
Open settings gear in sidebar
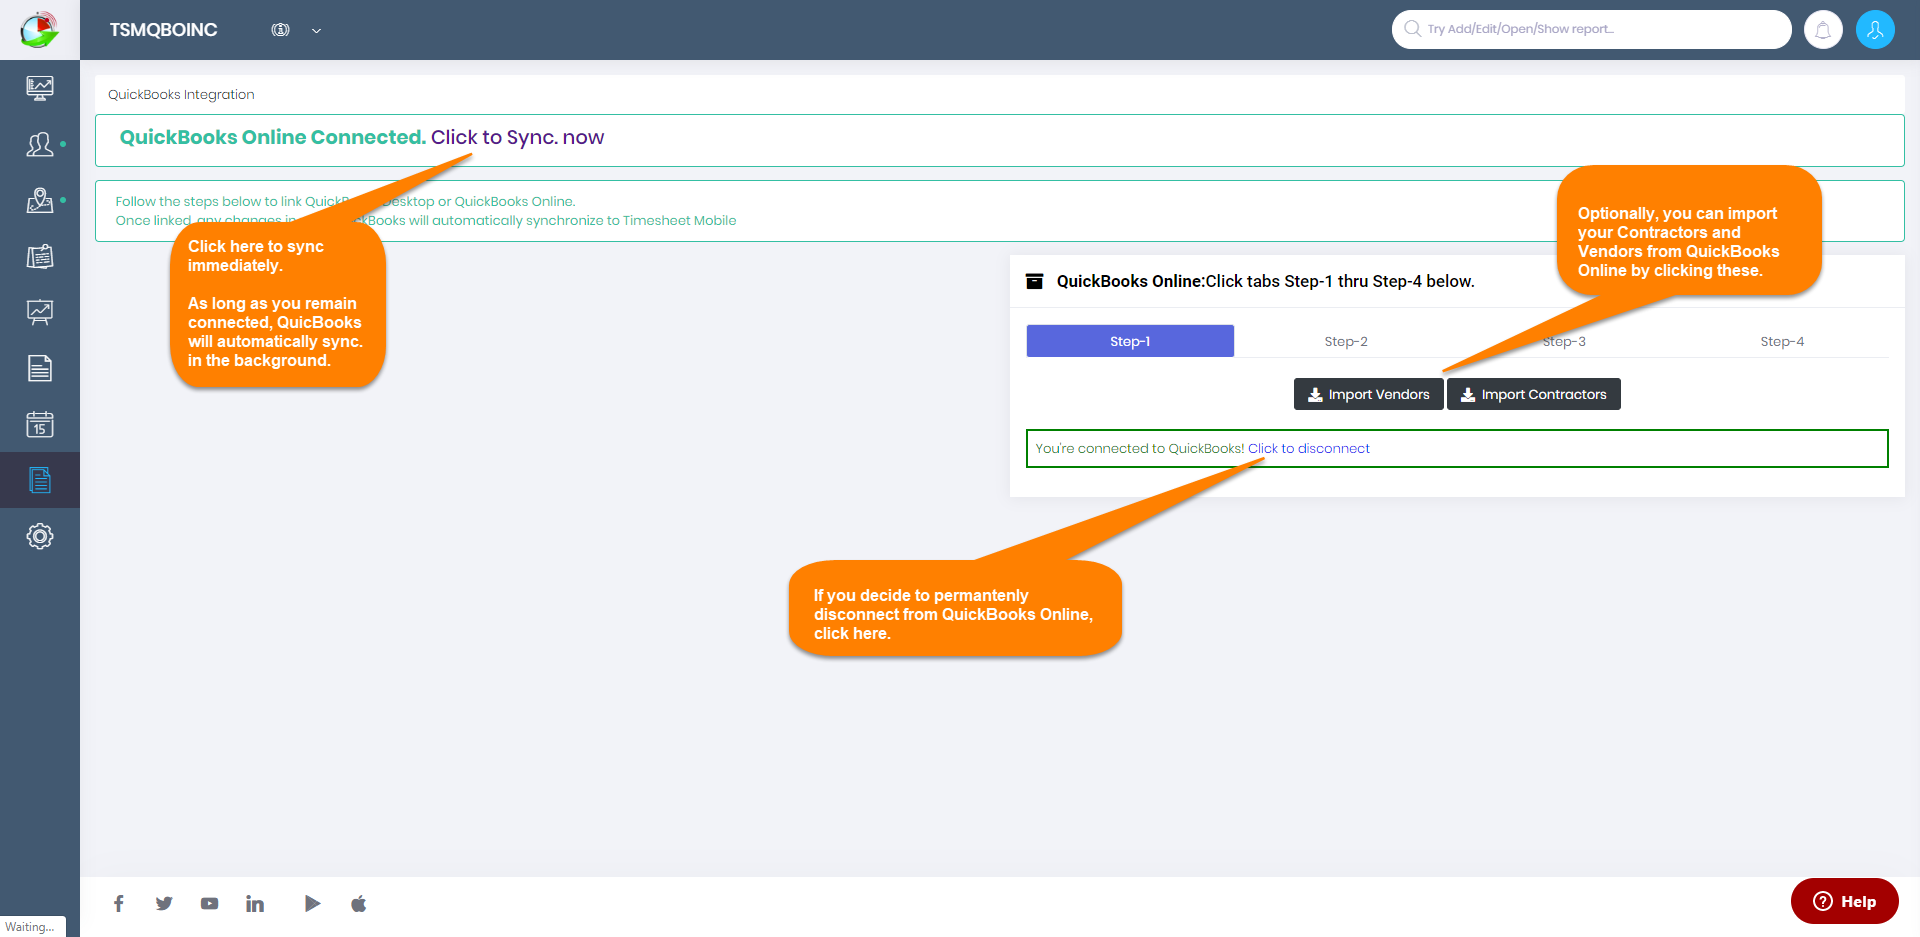[40, 536]
